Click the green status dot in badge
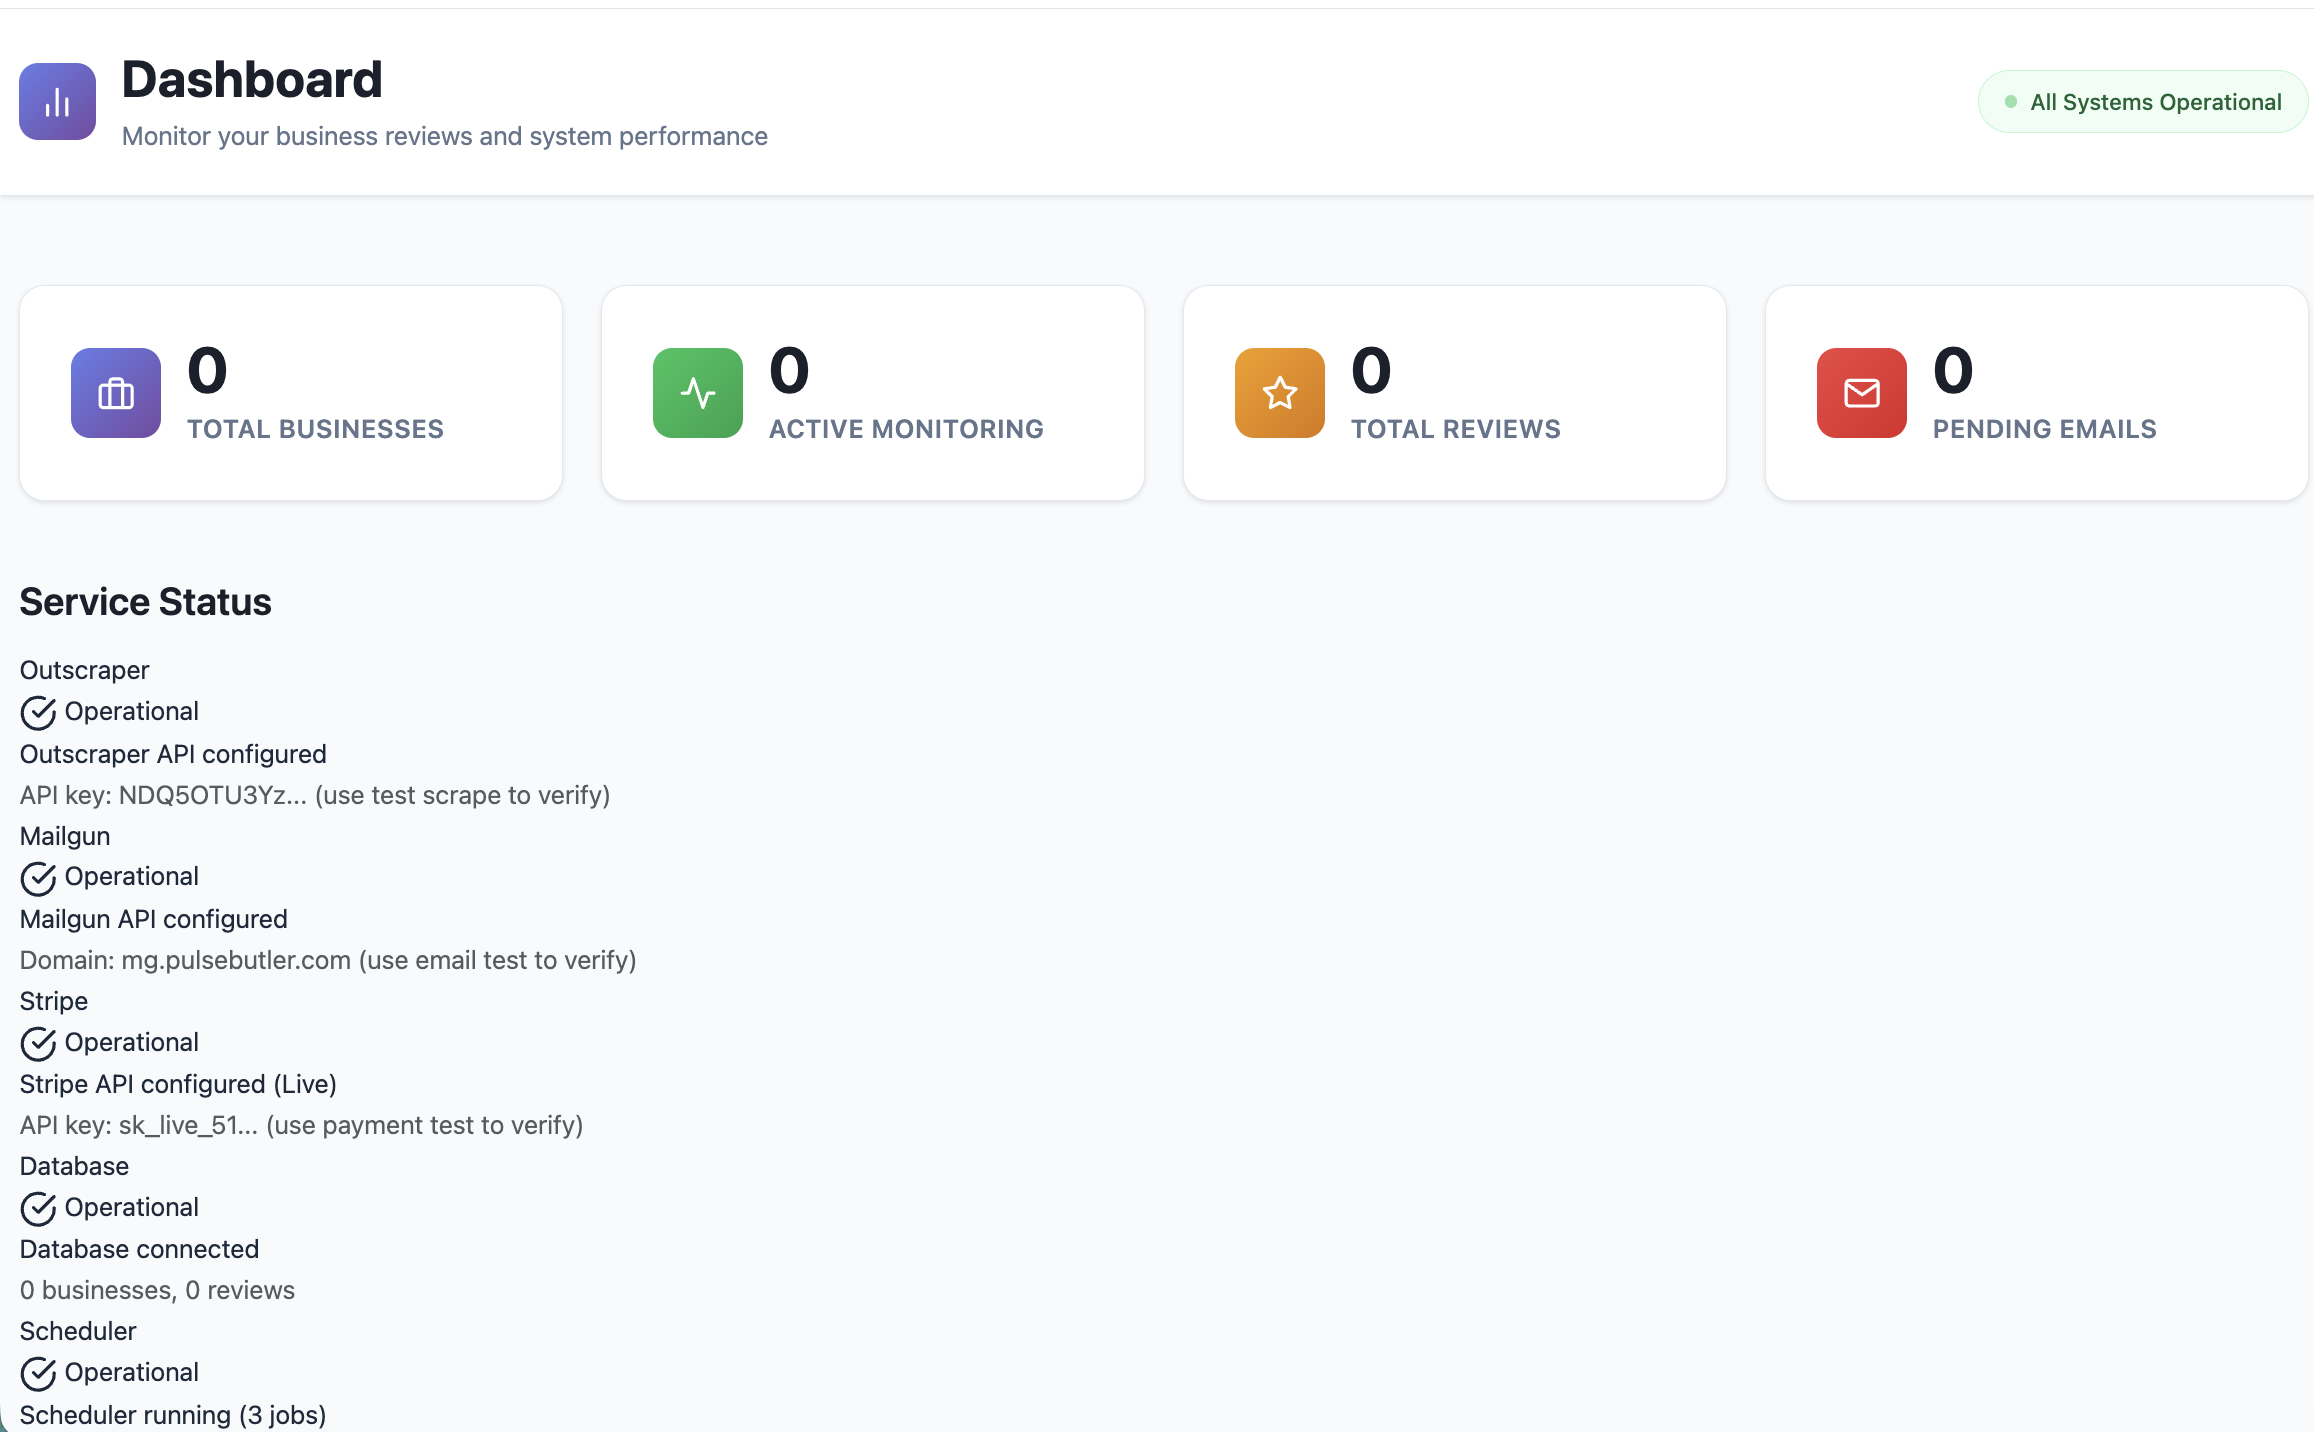The image size is (2314, 1432). [x=2011, y=102]
